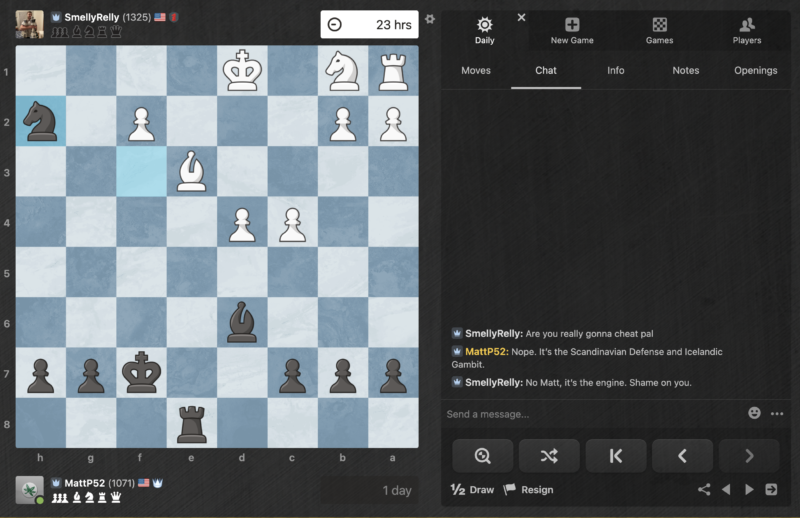Click the red badge next to SmellyRelly
The height and width of the screenshot is (518, 800).
tap(173, 17)
